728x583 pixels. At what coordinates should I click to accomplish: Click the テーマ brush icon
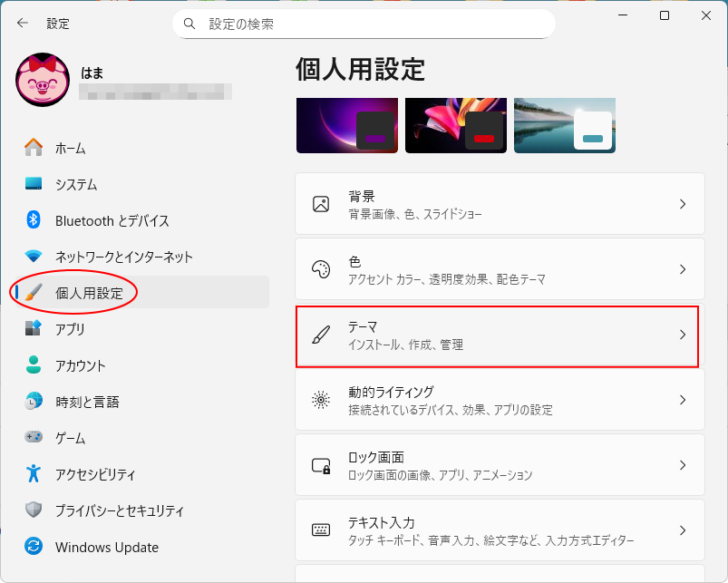click(321, 335)
